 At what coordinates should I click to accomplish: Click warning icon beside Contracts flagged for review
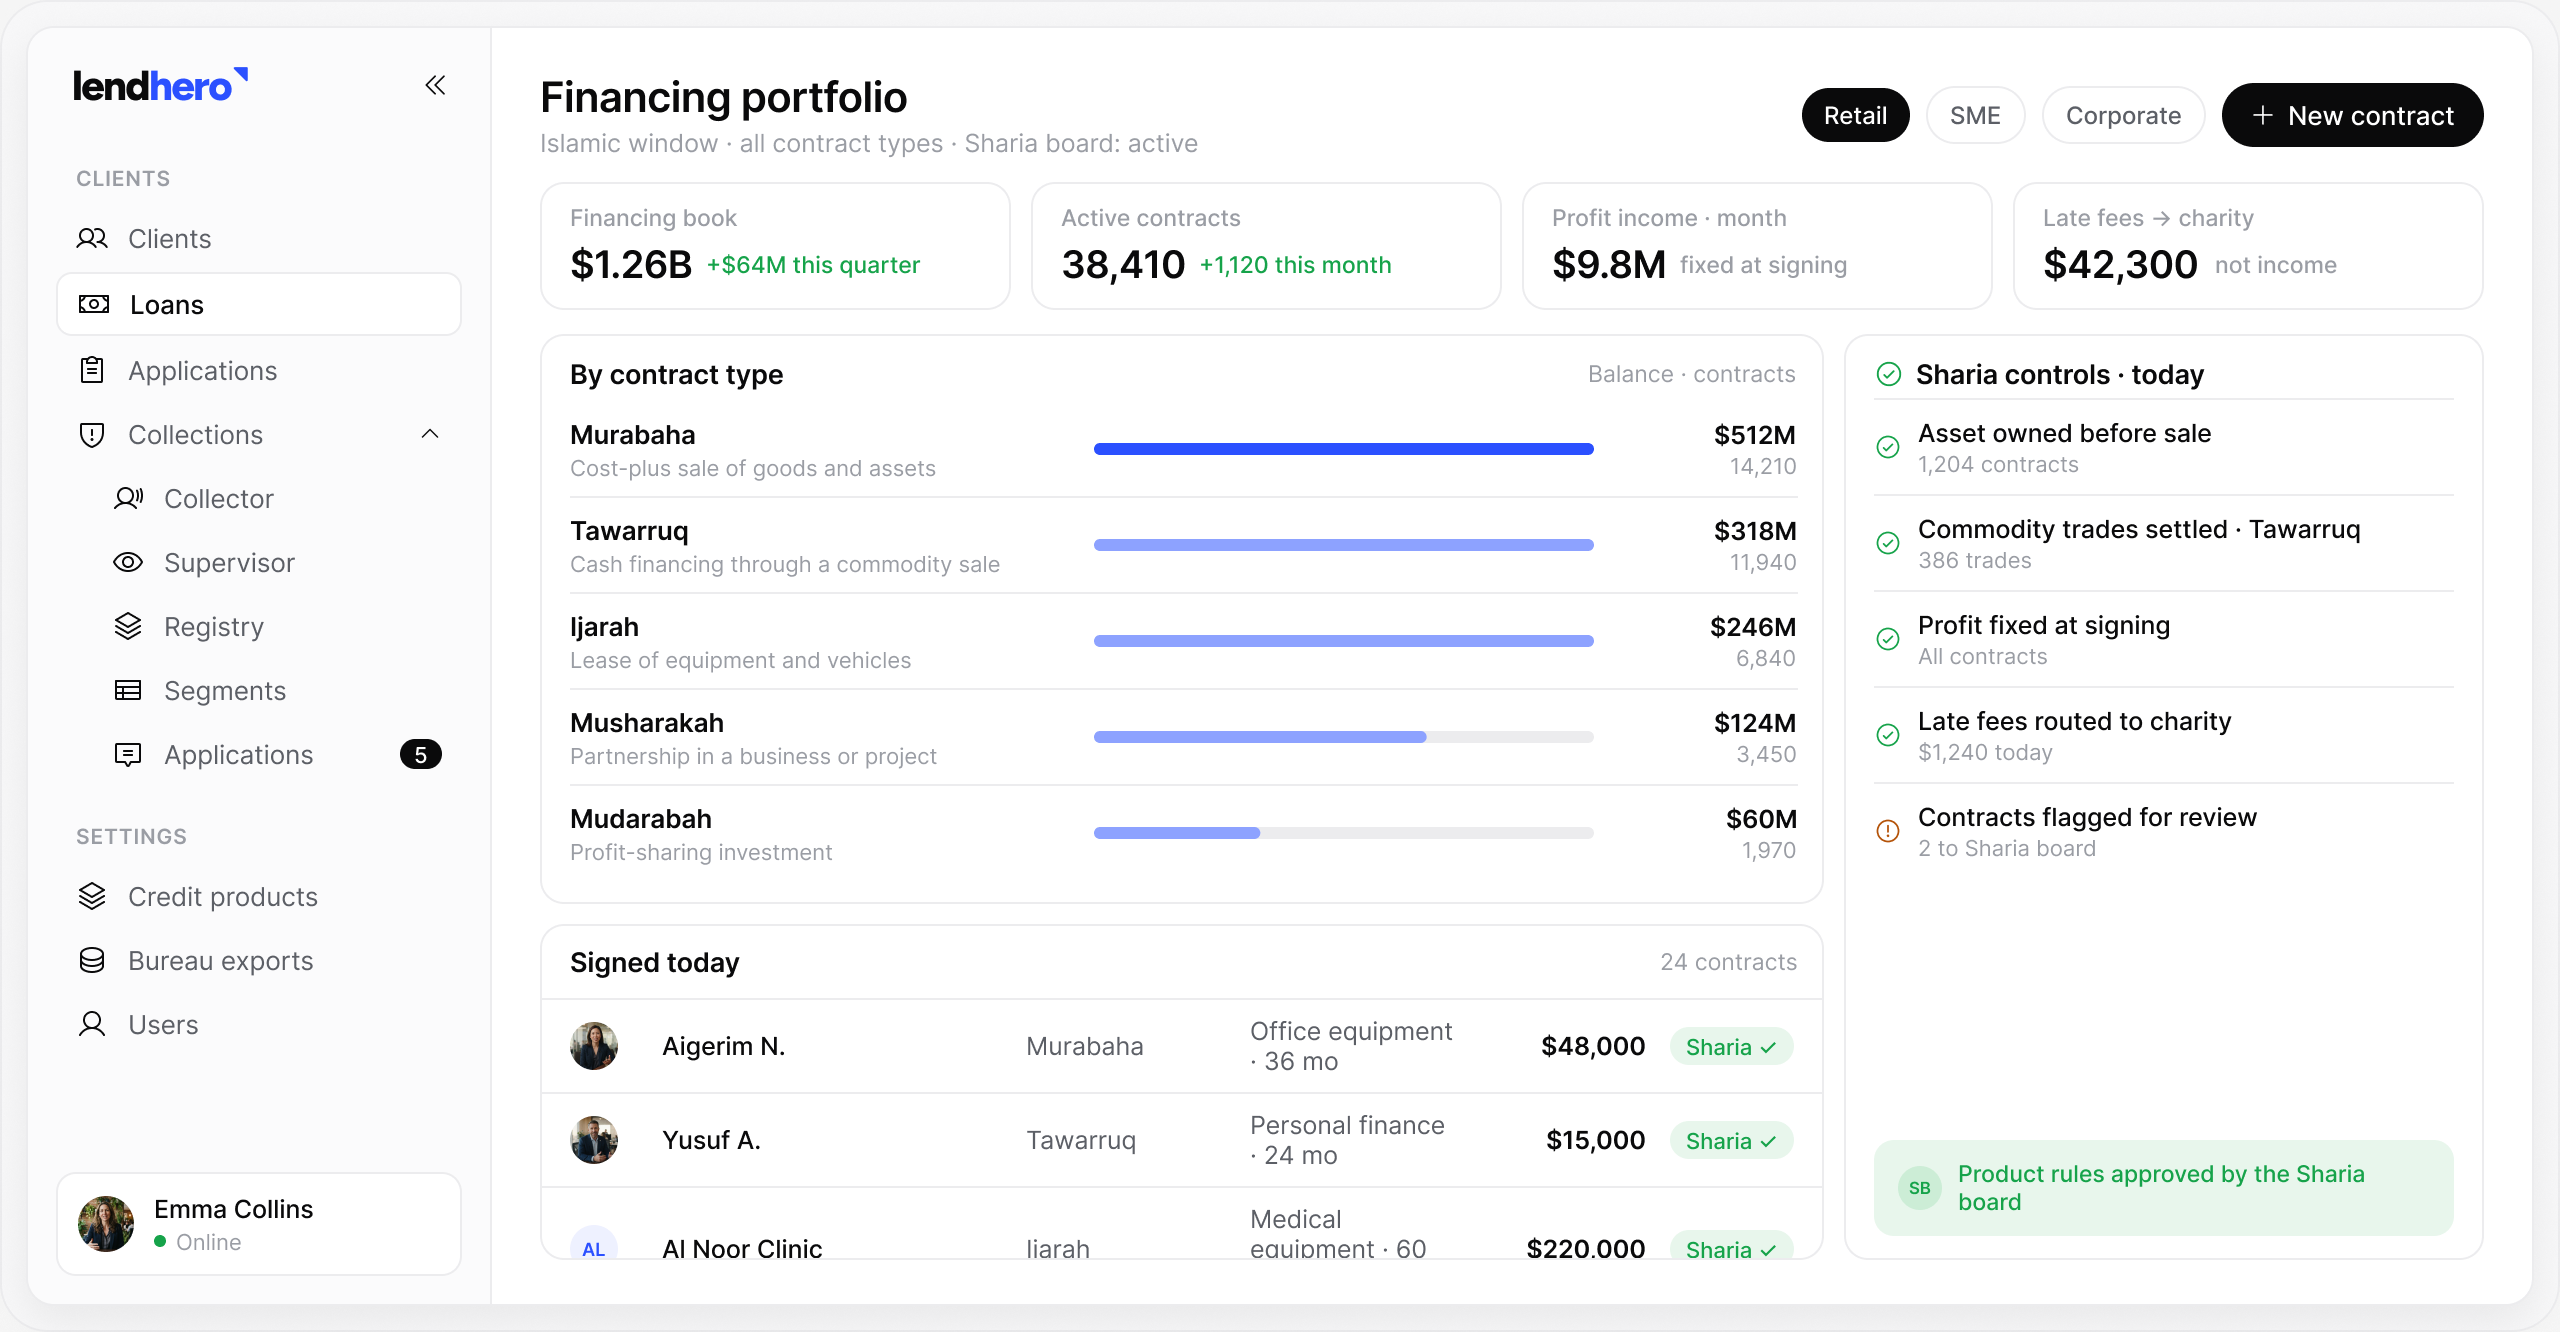(x=1888, y=831)
